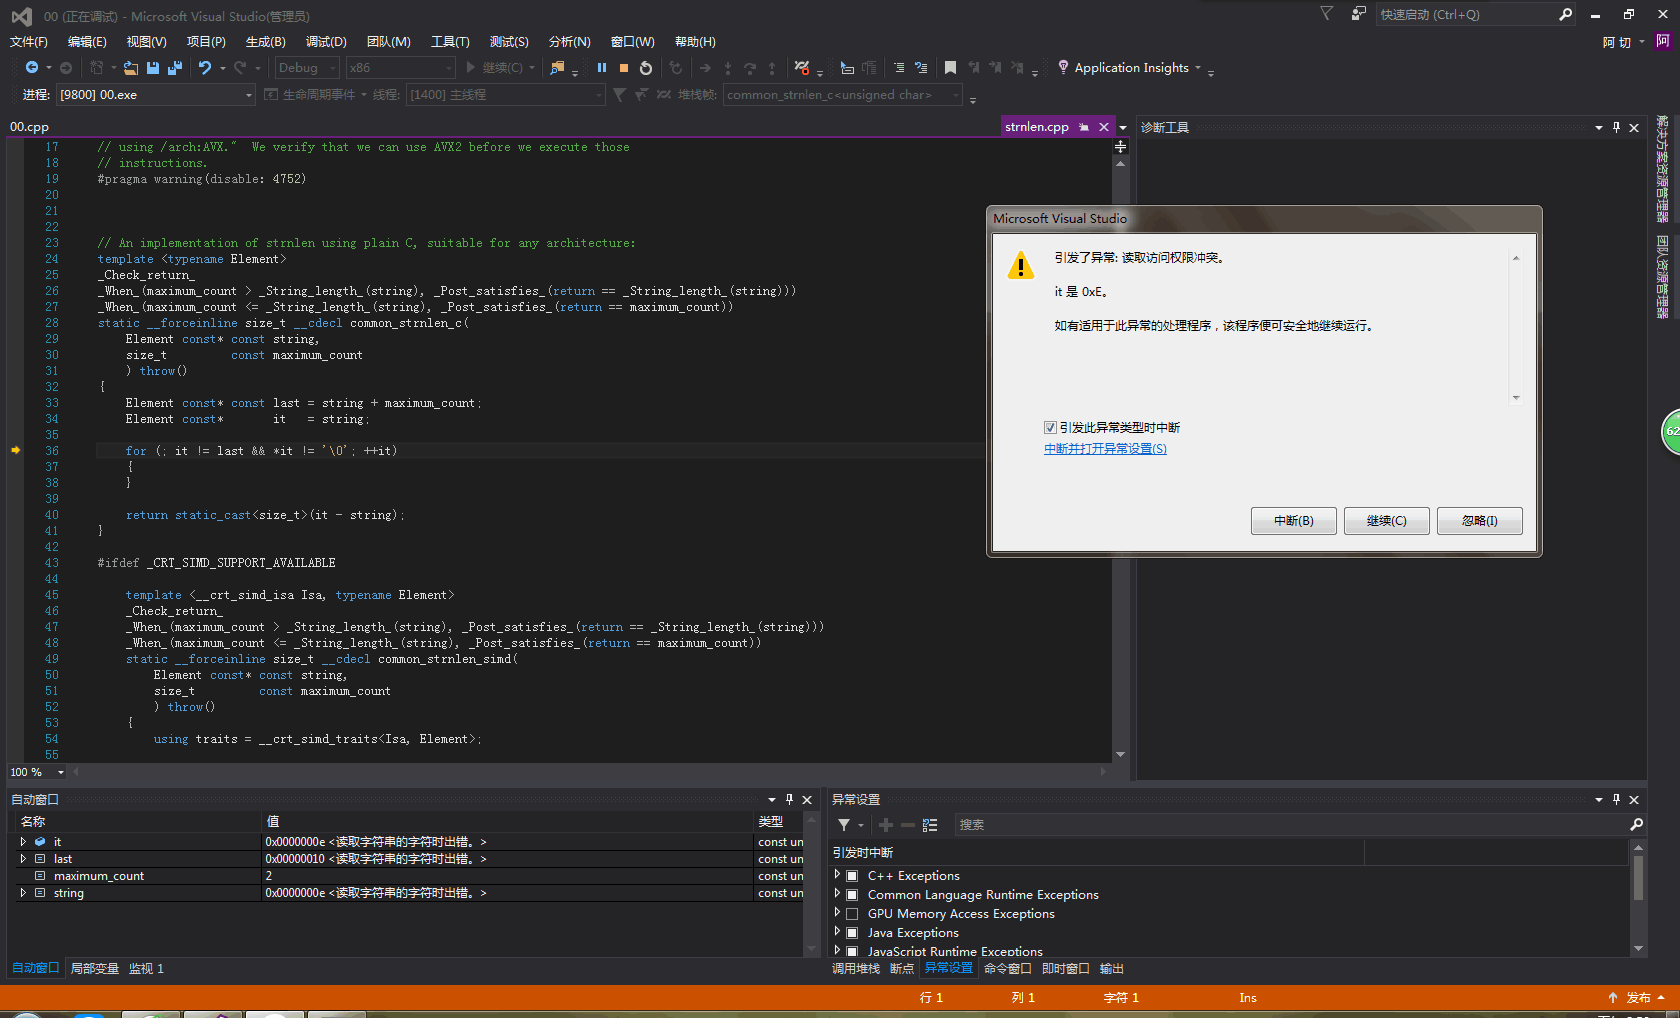This screenshot has width=1680, height=1018.
Task: Click the bookmark toolbar icon
Action: (x=950, y=68)
